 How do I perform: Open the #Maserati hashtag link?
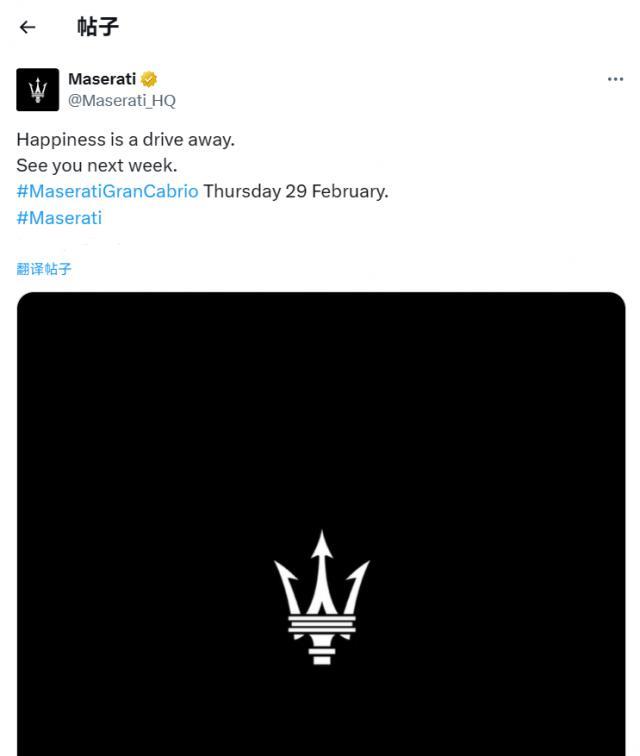[x=59, y=217]
